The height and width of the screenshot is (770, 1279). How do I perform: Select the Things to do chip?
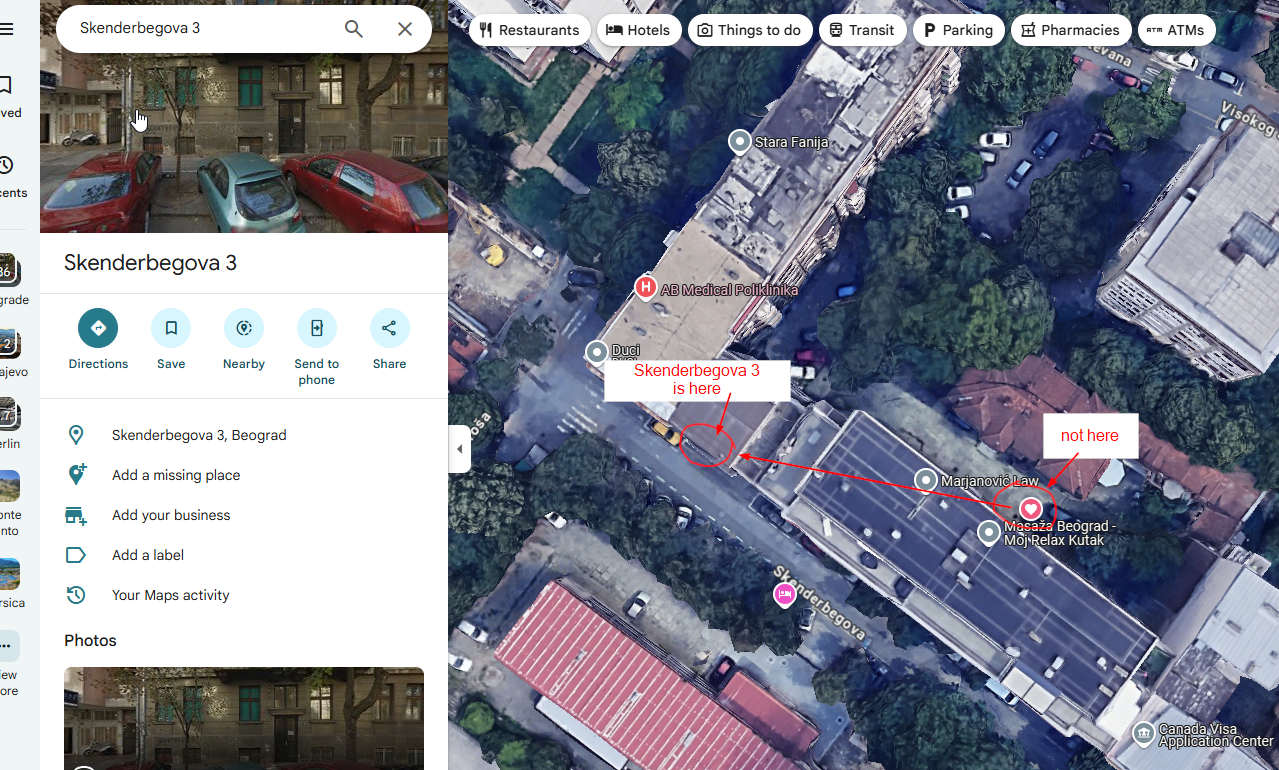click(x=750, y=30)
